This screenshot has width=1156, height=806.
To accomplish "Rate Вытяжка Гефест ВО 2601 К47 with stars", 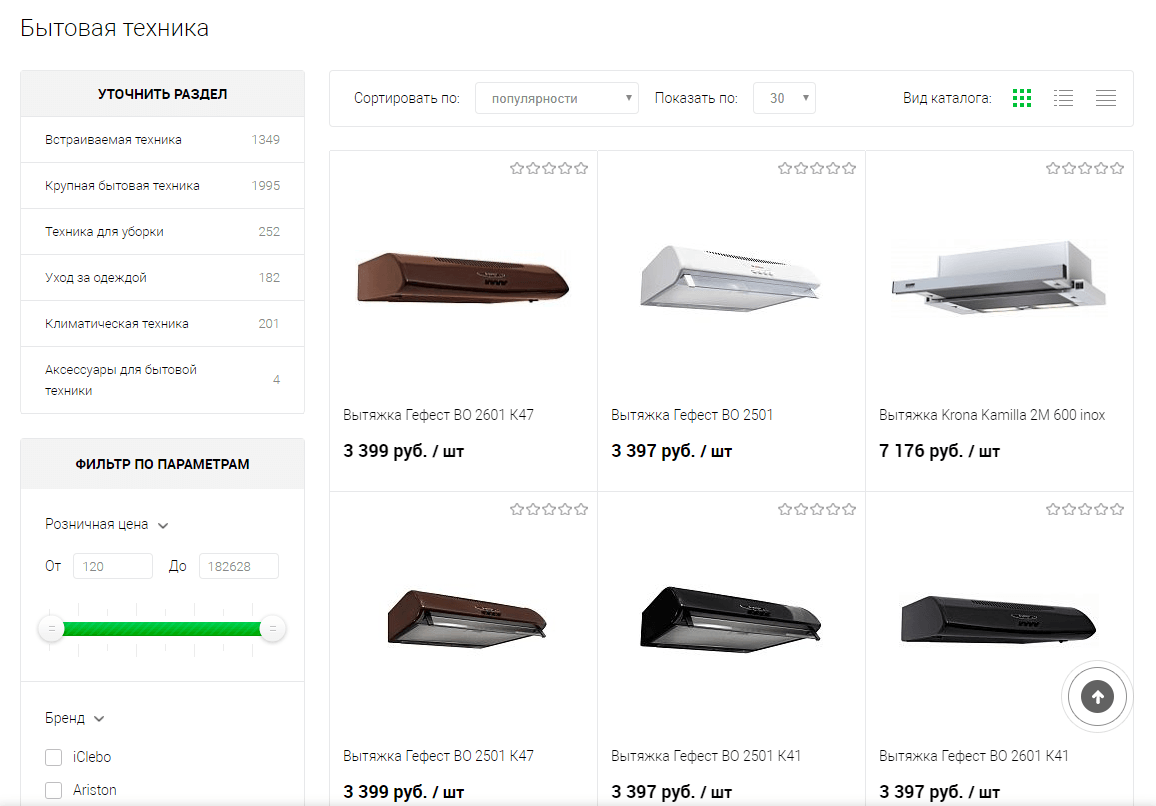I will pyautogui.click(x=549, y=168).
